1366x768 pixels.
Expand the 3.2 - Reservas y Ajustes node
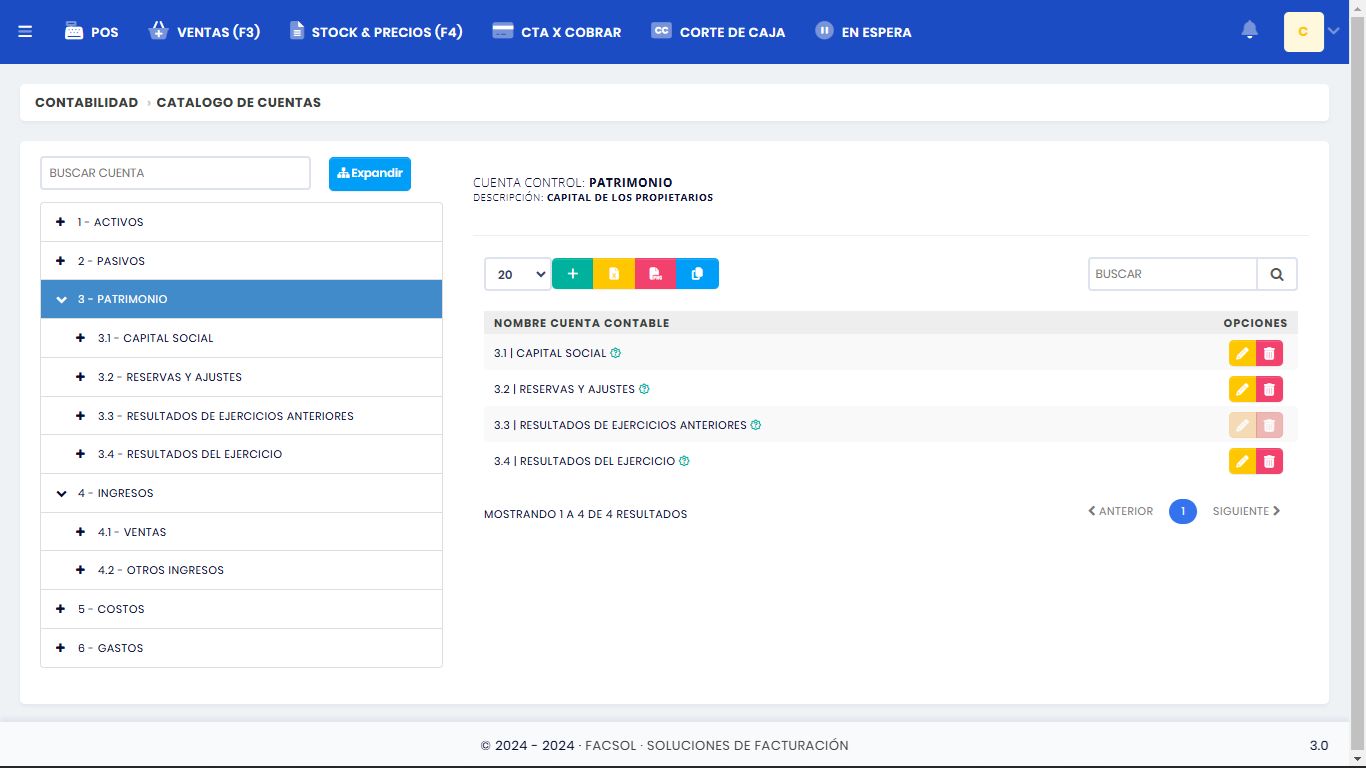(81, 377)
